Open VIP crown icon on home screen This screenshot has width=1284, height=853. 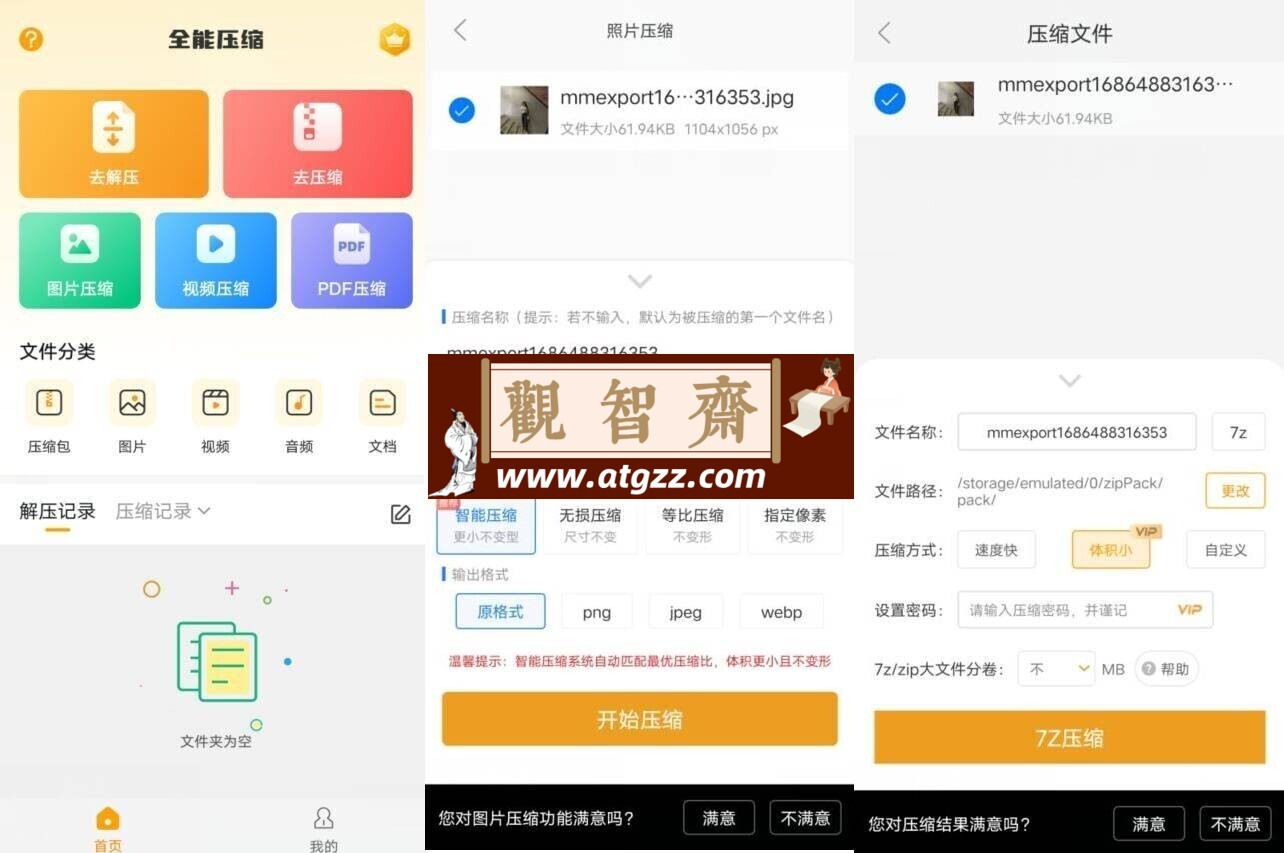(395, 39)
